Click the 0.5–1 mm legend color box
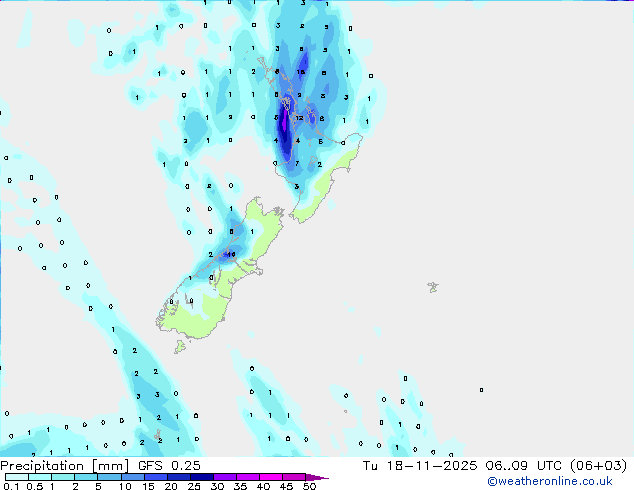 [40, 477]
